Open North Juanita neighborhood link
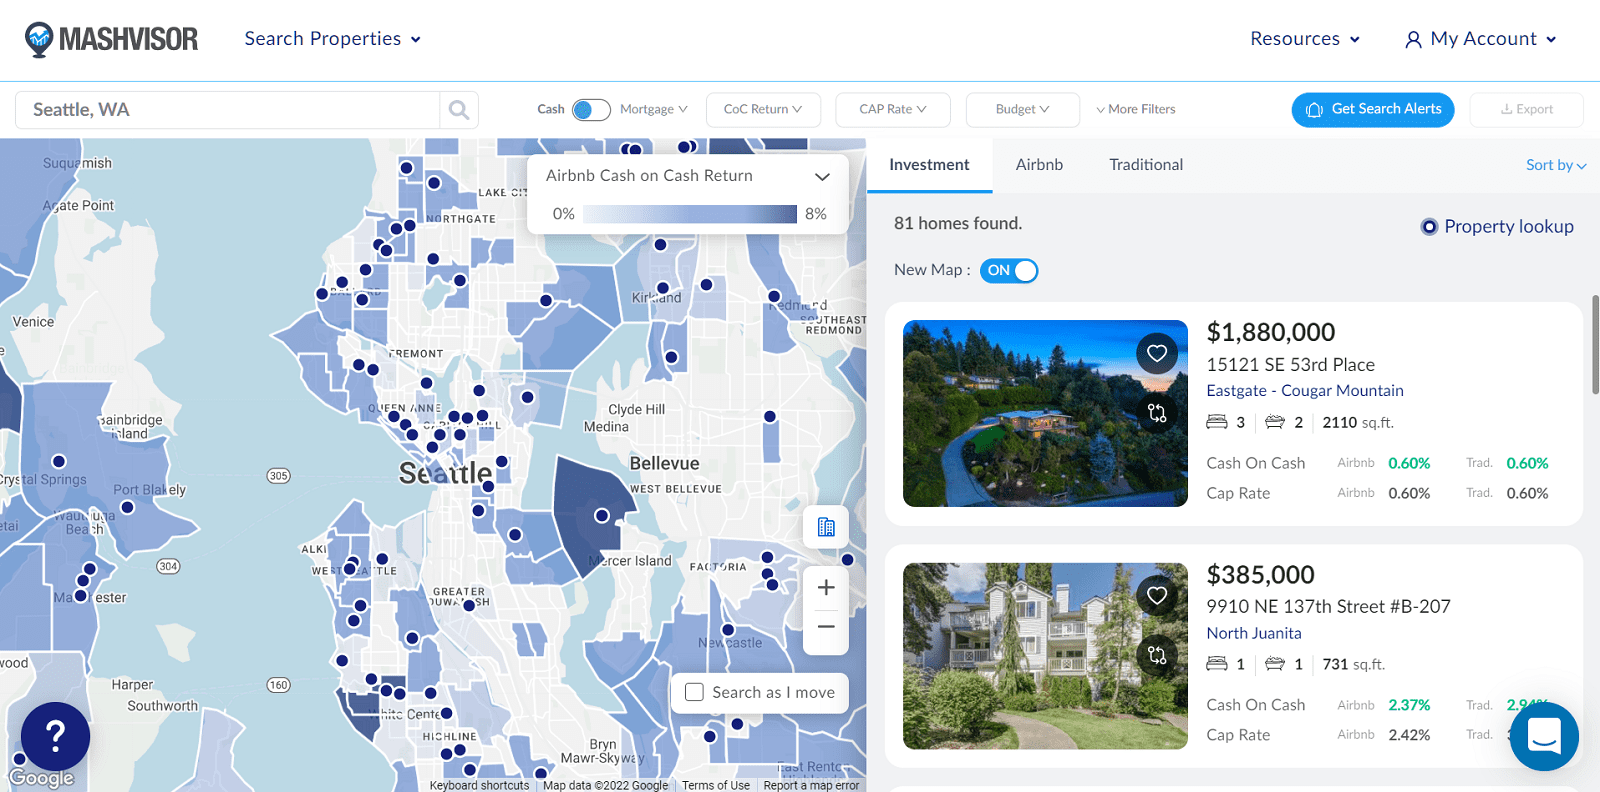 click(1254, 633)
